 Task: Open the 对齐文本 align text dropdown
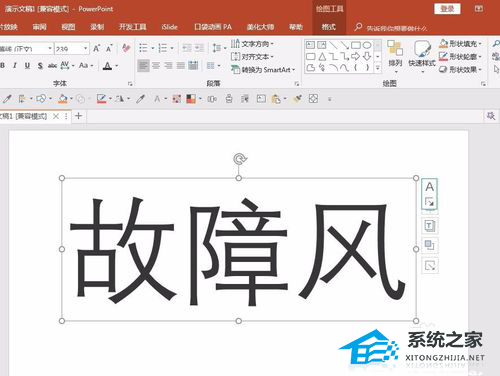[x=252, y=57]
